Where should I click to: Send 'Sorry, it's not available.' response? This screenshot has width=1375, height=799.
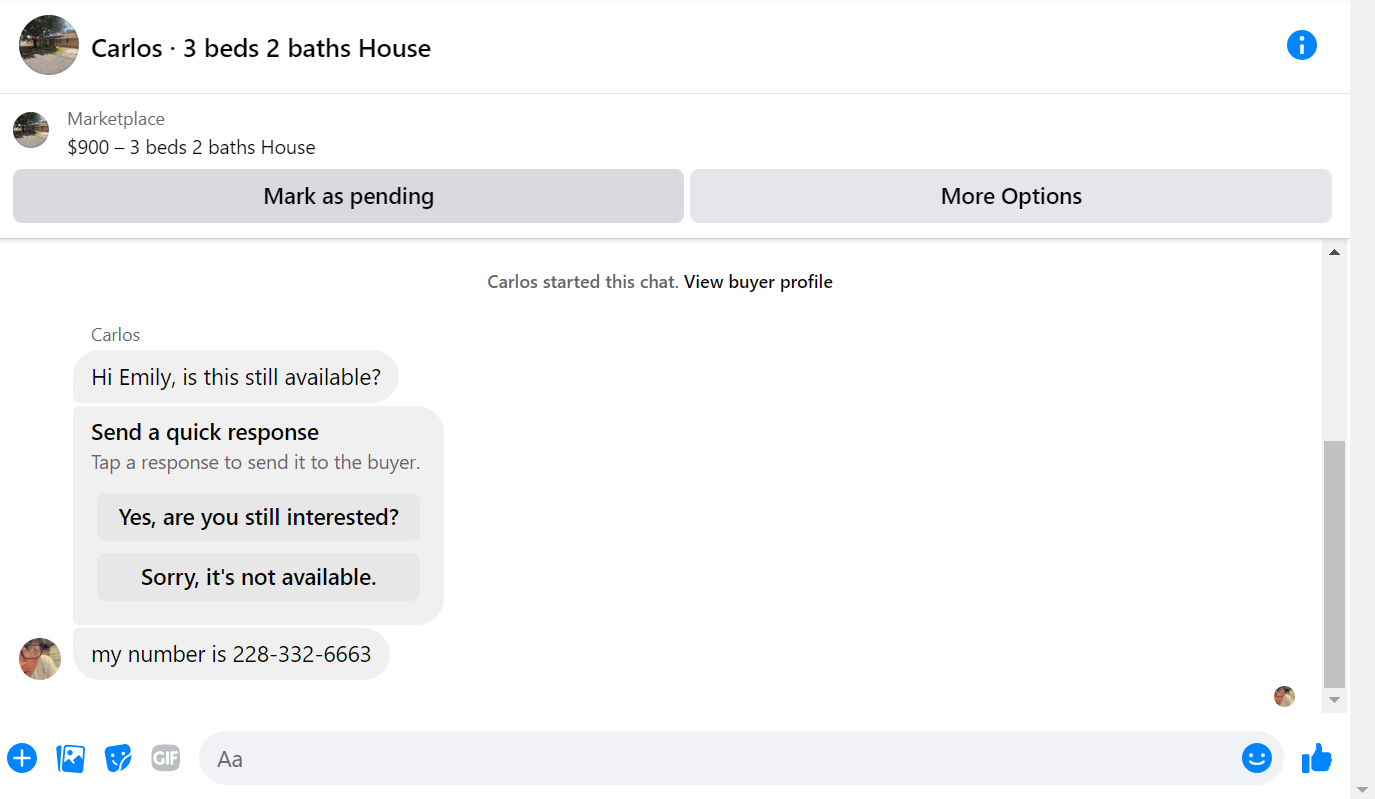258,577
